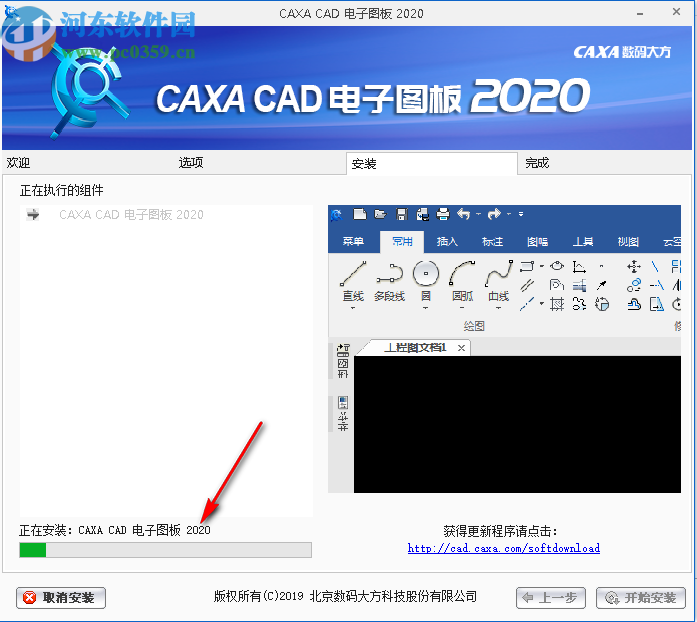The width and height of the screenshot is (697, 622).
Task: Click the 常用 tab in the preview ribbon
Action: (x=402, y=242)
